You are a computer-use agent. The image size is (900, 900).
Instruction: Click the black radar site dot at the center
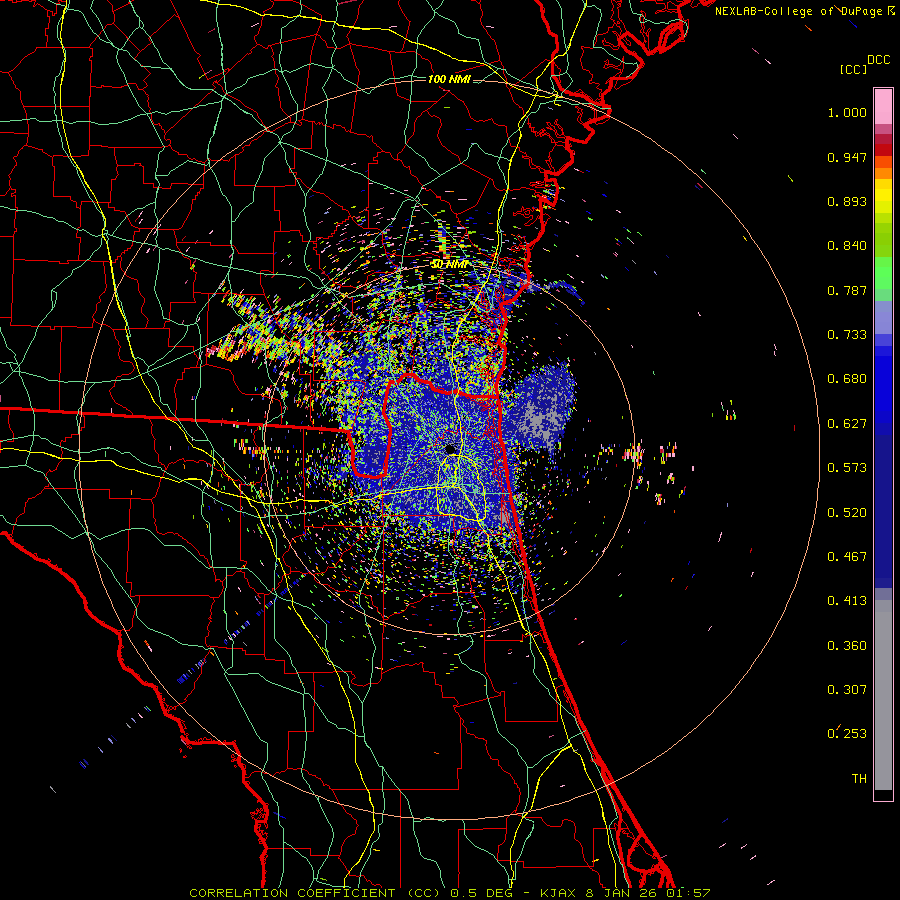[x=451, y=449]
